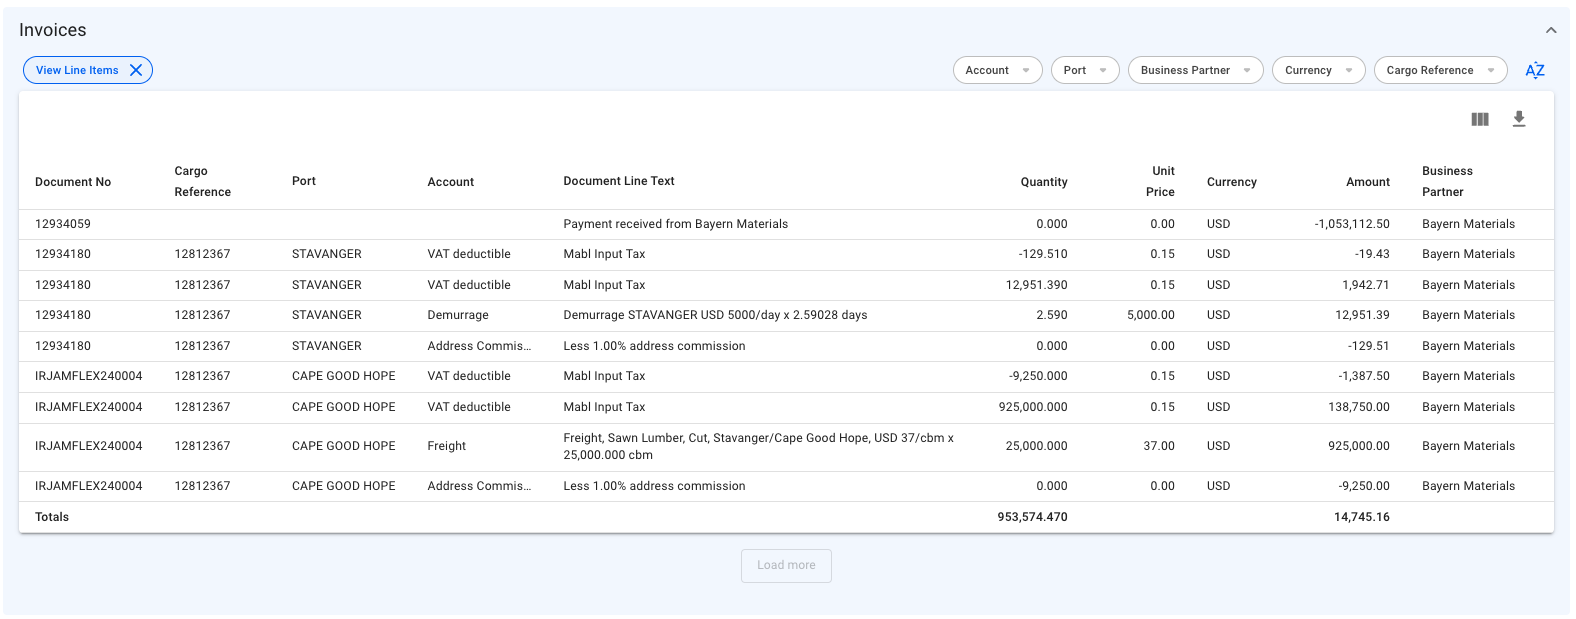The height and width of the screenshot is (619, 1576).
Task: Open the Currency filter dropdown
Action: click(x=1318, y=70)
